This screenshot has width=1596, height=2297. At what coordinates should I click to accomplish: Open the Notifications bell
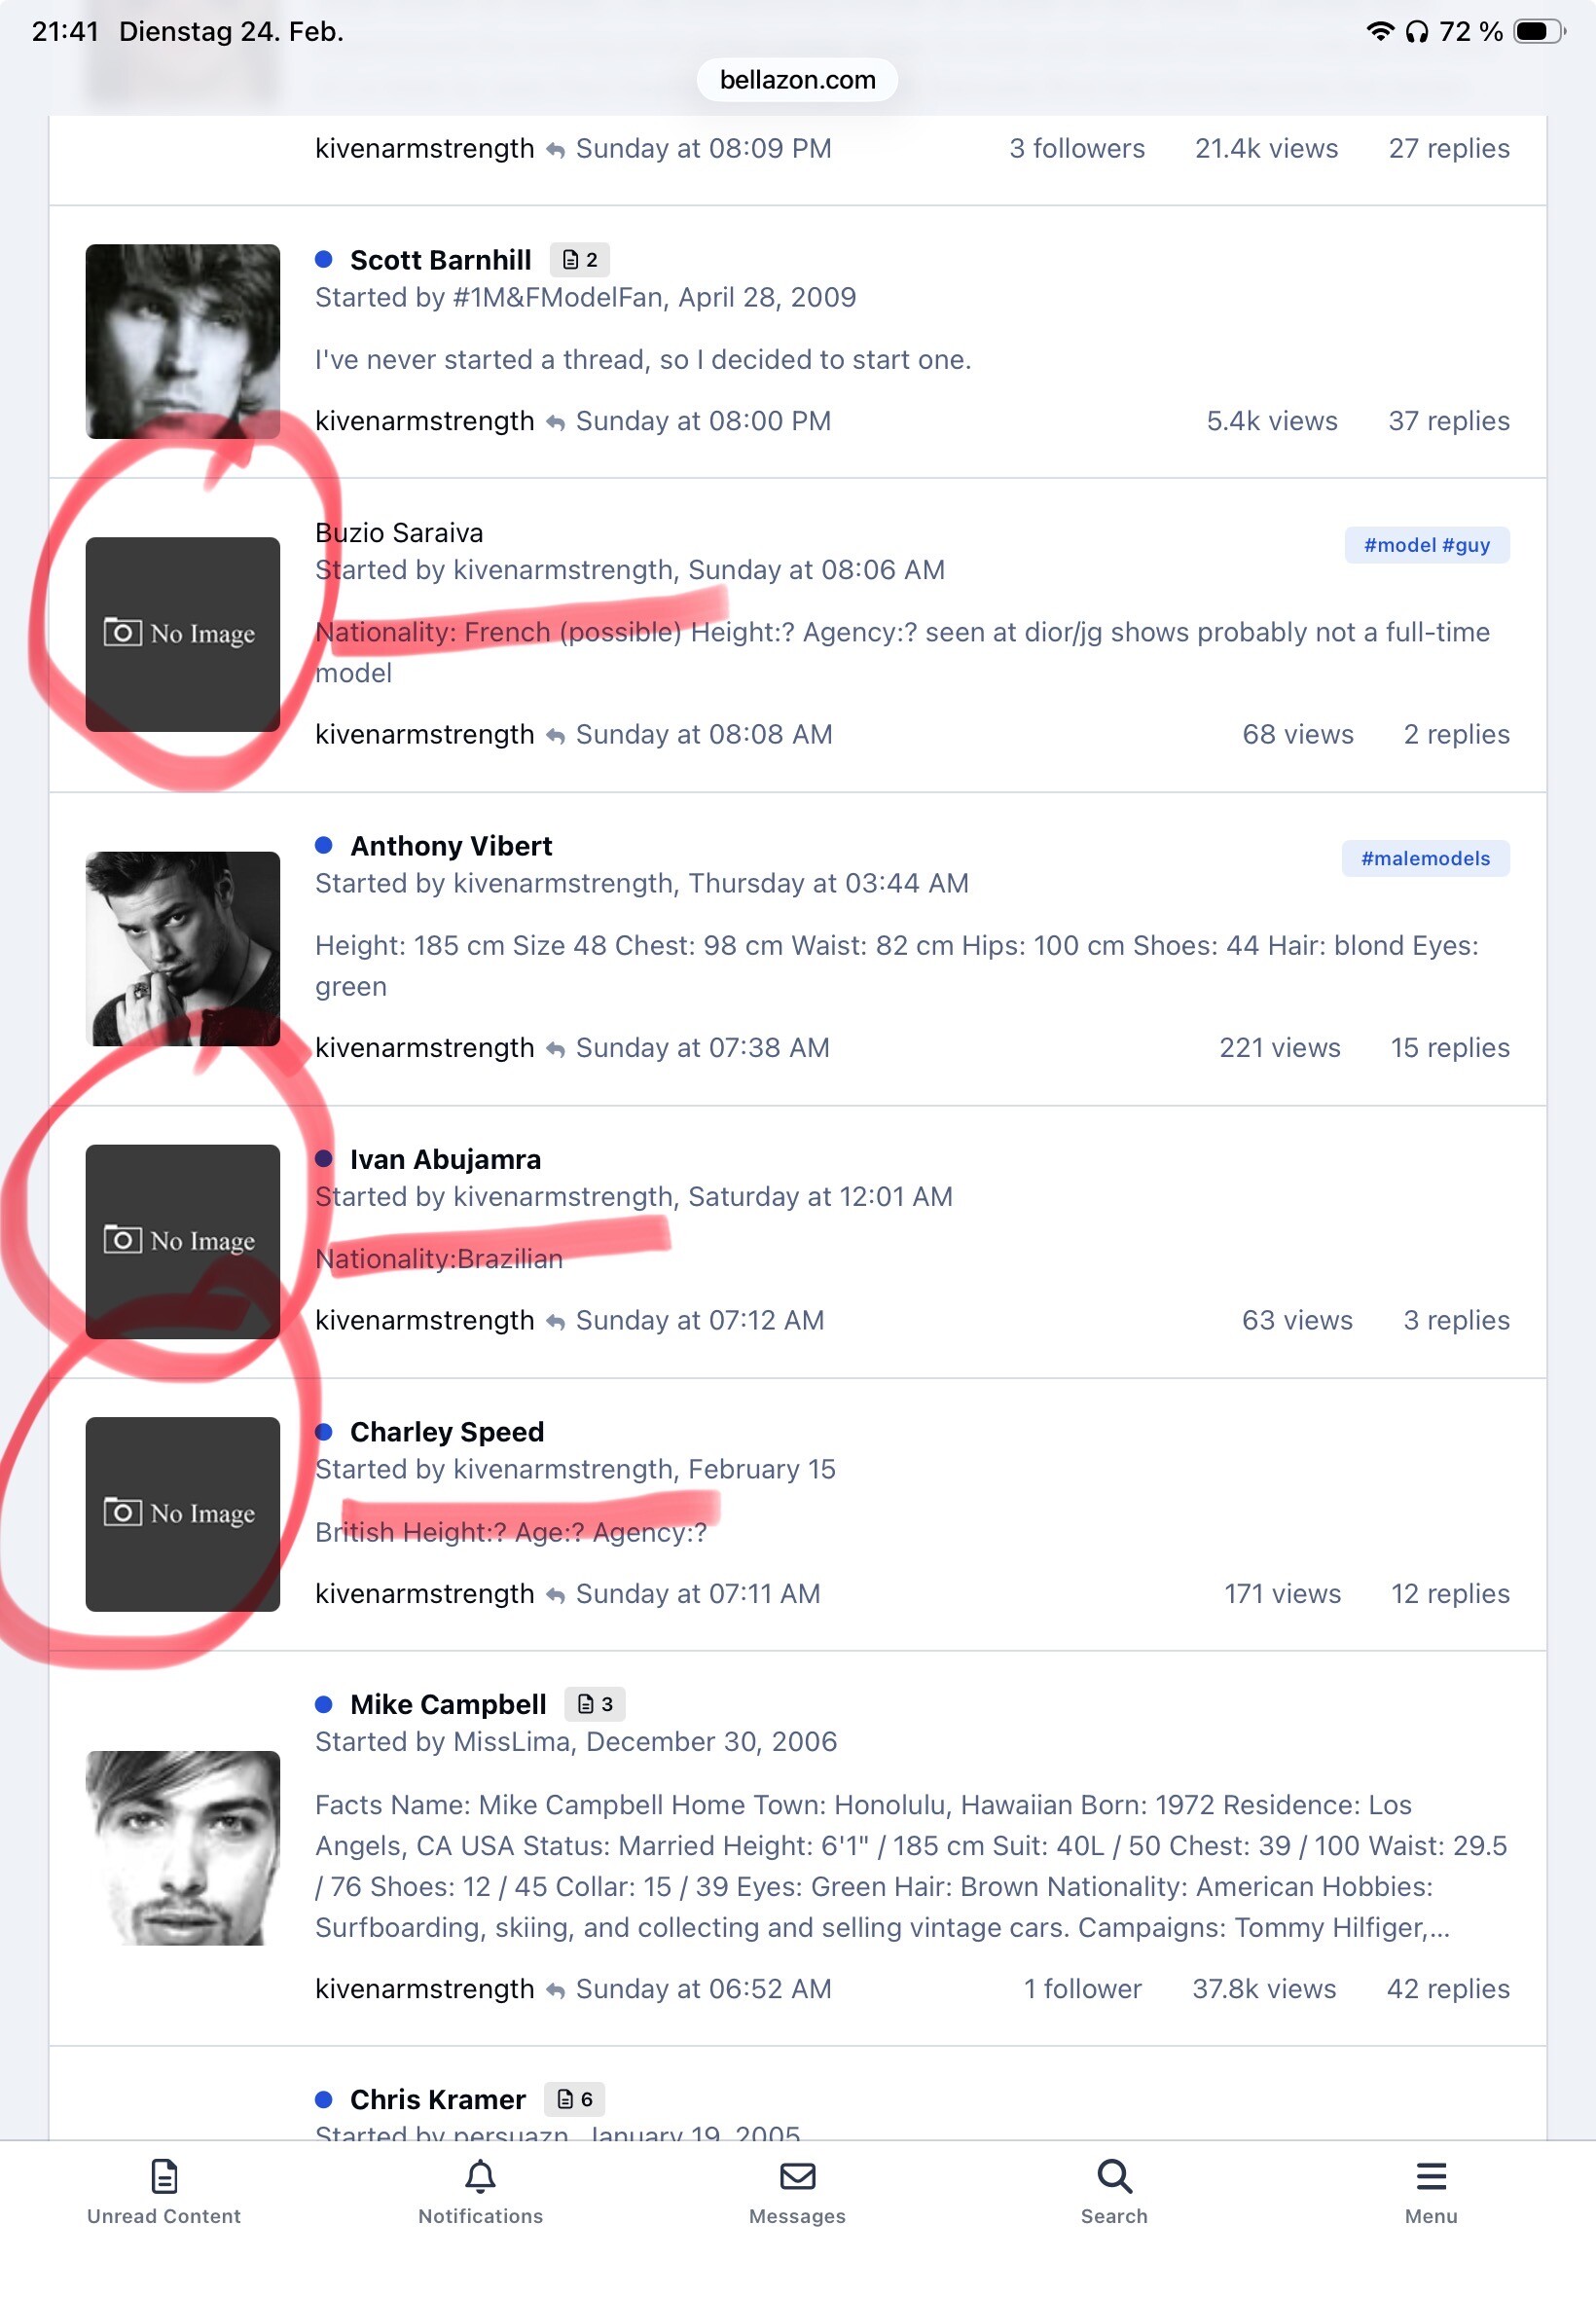pyautogui.click(x=480, y=2192)
